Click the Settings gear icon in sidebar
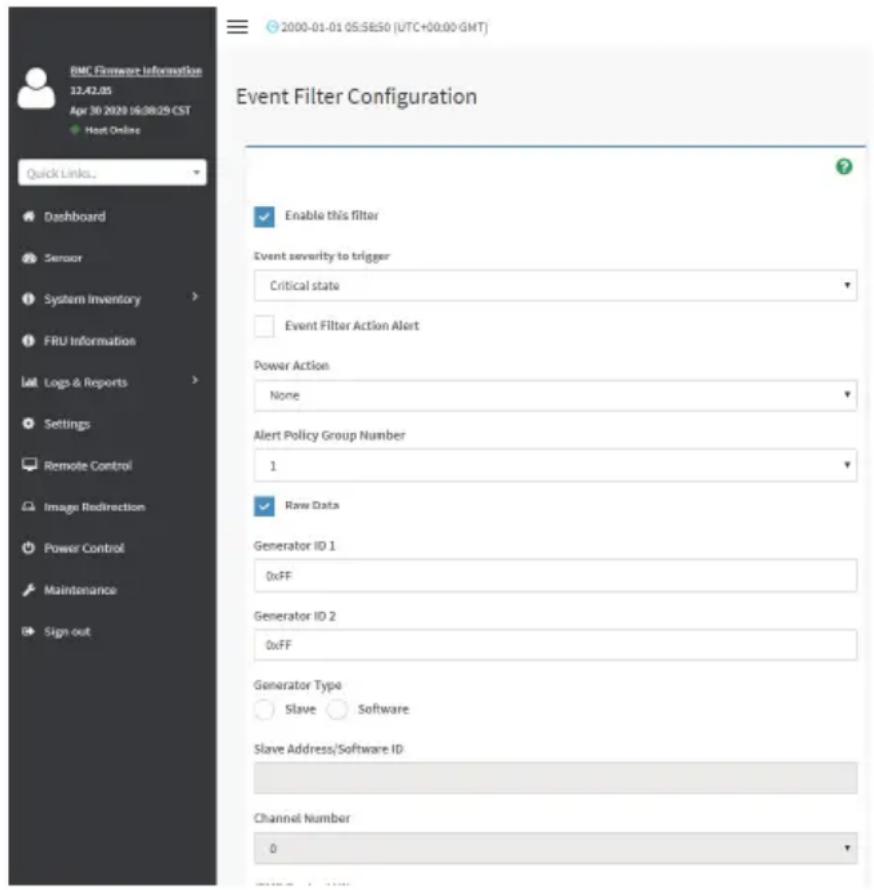 (28, 423)
